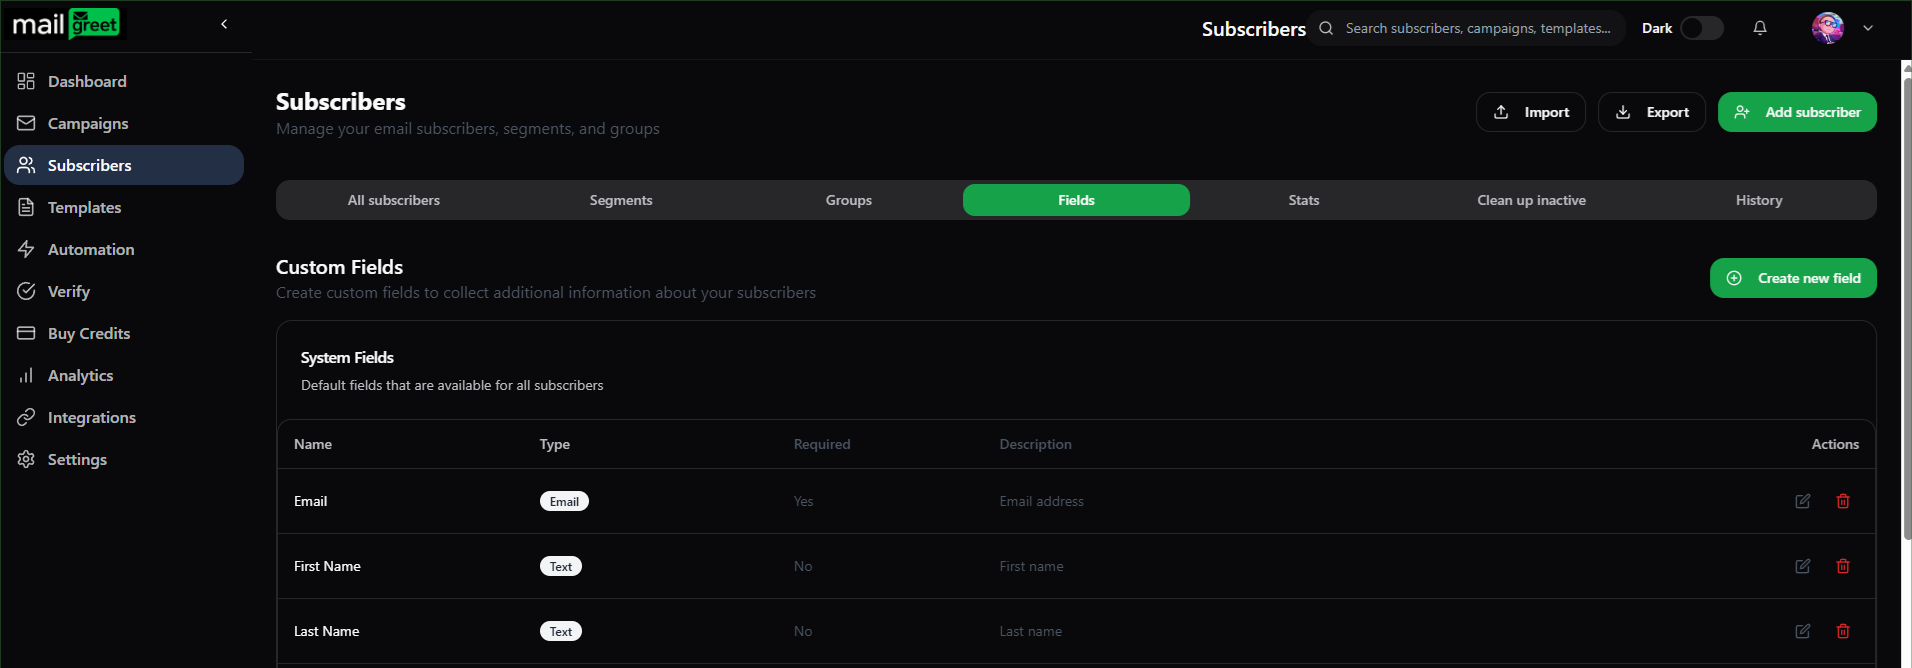Click the Settings gear icon
Viewport: 1912px width, 668px height.
pos(26,459)
